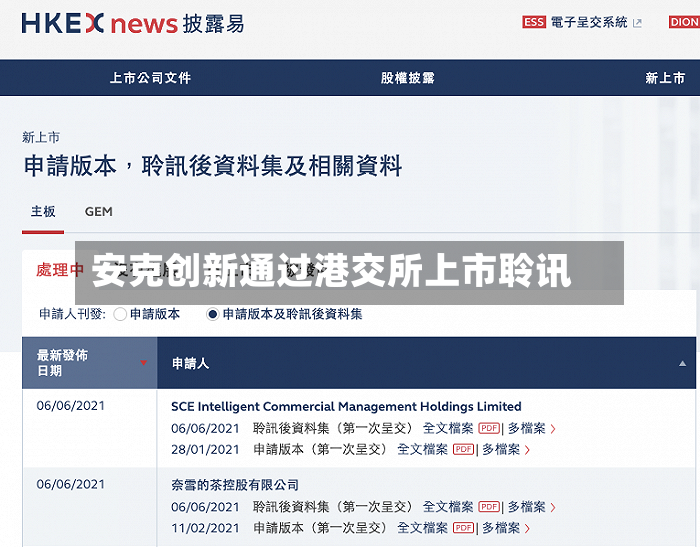The height and width of the screenshot is (547, 700).
Task: Select the 申請版本及聆訊後資料集 radio button
Action: [x=212, y=314]
